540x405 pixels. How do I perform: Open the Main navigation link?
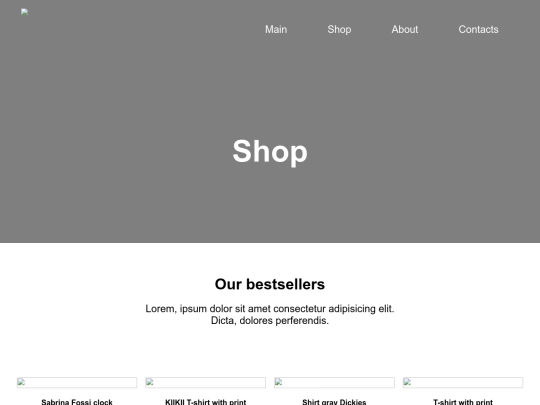tap(276, 30)
